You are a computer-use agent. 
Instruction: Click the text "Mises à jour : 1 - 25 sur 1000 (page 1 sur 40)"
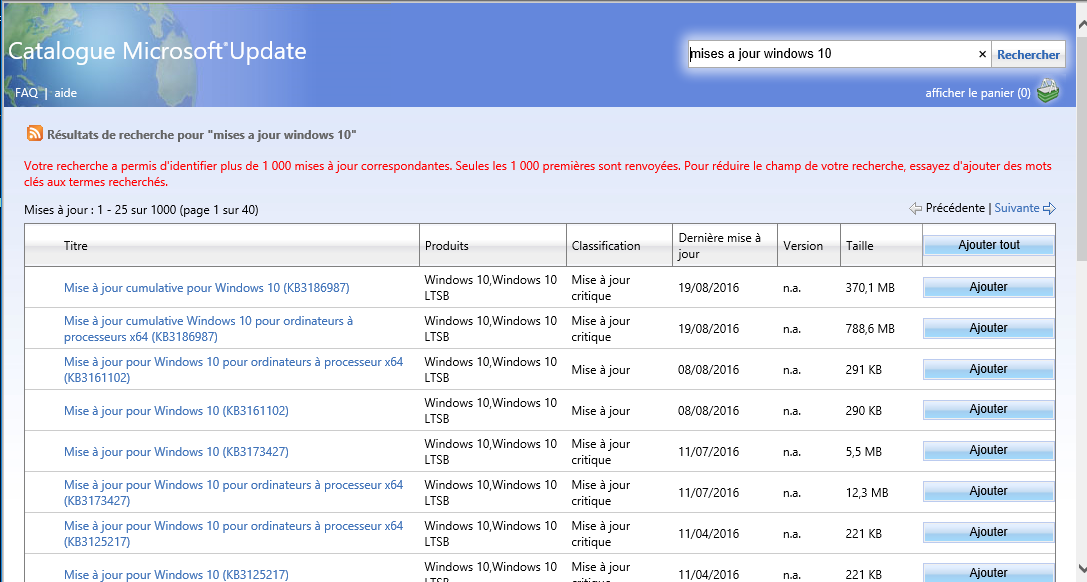click(x=141, y=210)
